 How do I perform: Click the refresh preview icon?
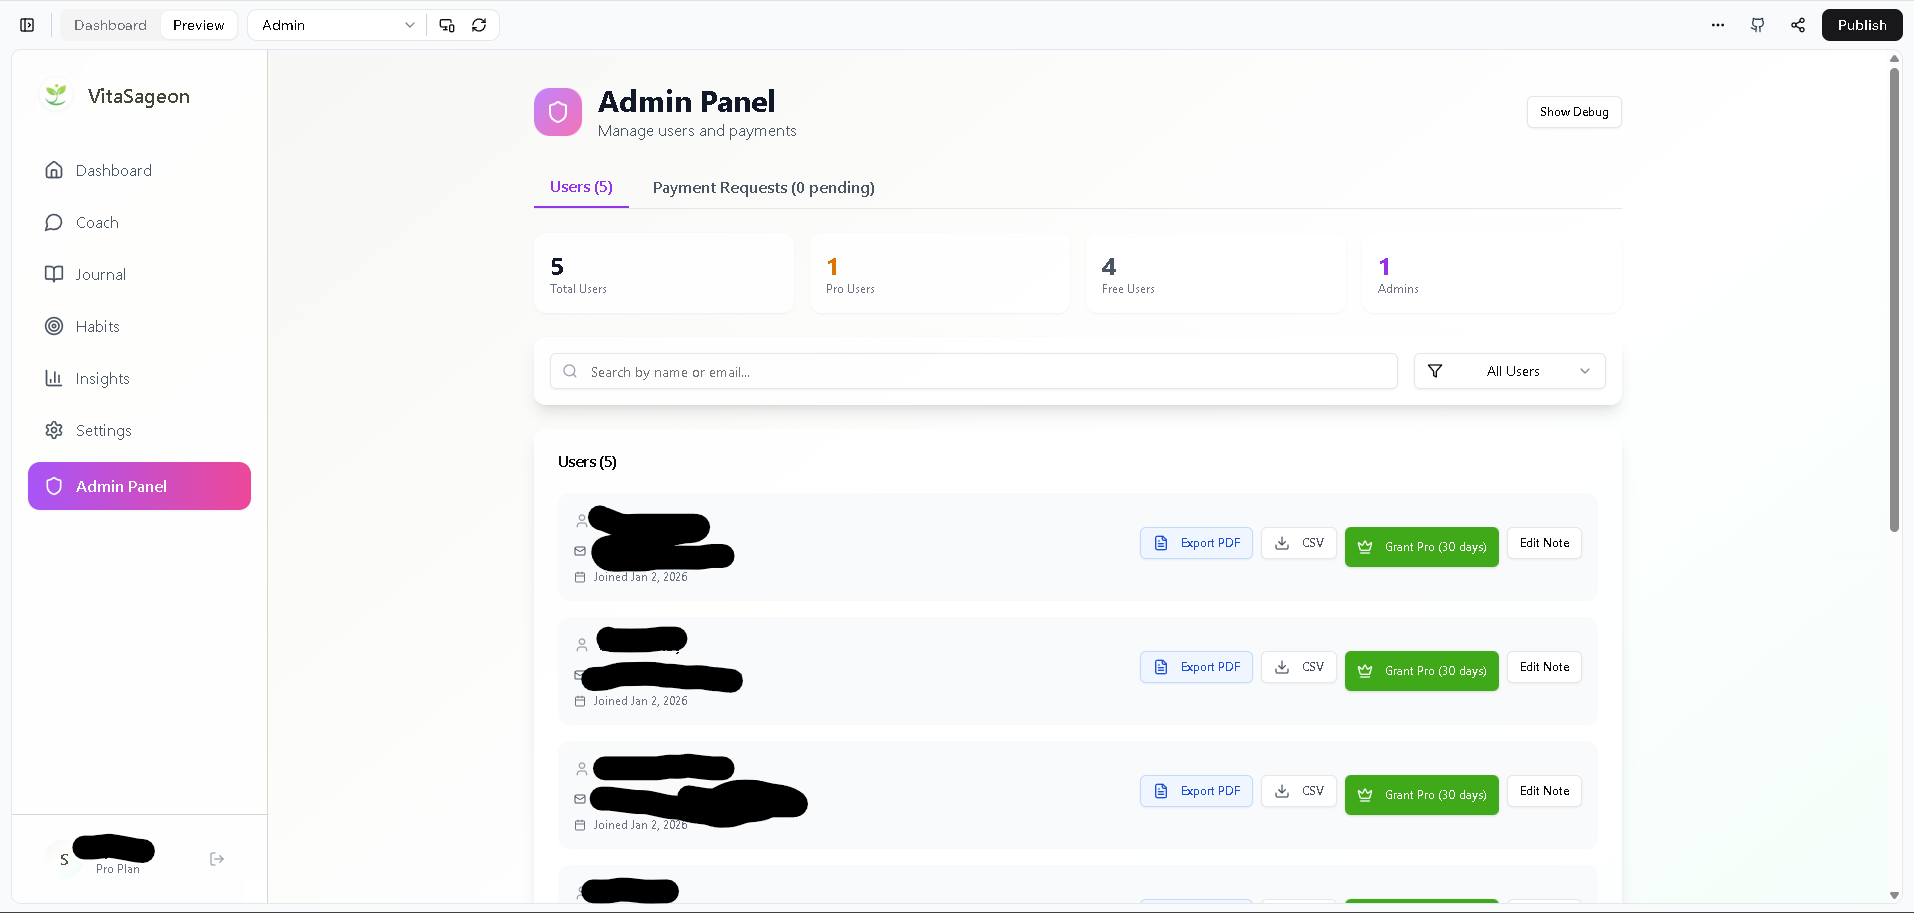click(479, 25)
